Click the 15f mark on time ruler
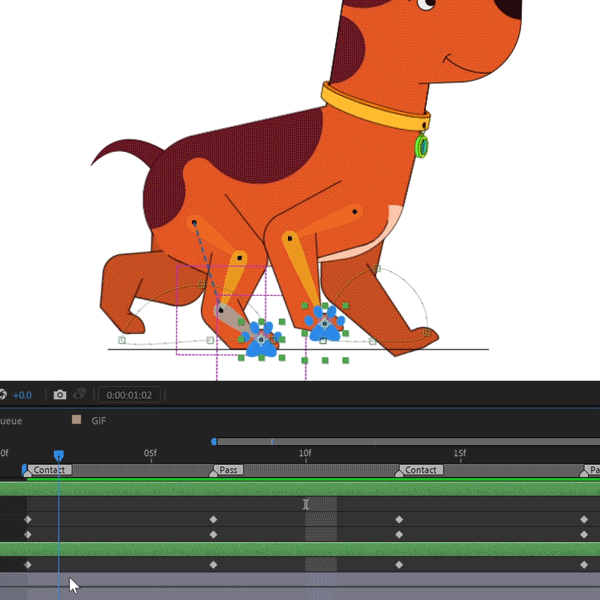The height and width of the screenshot is (600, 600). [x=460, y=453]
